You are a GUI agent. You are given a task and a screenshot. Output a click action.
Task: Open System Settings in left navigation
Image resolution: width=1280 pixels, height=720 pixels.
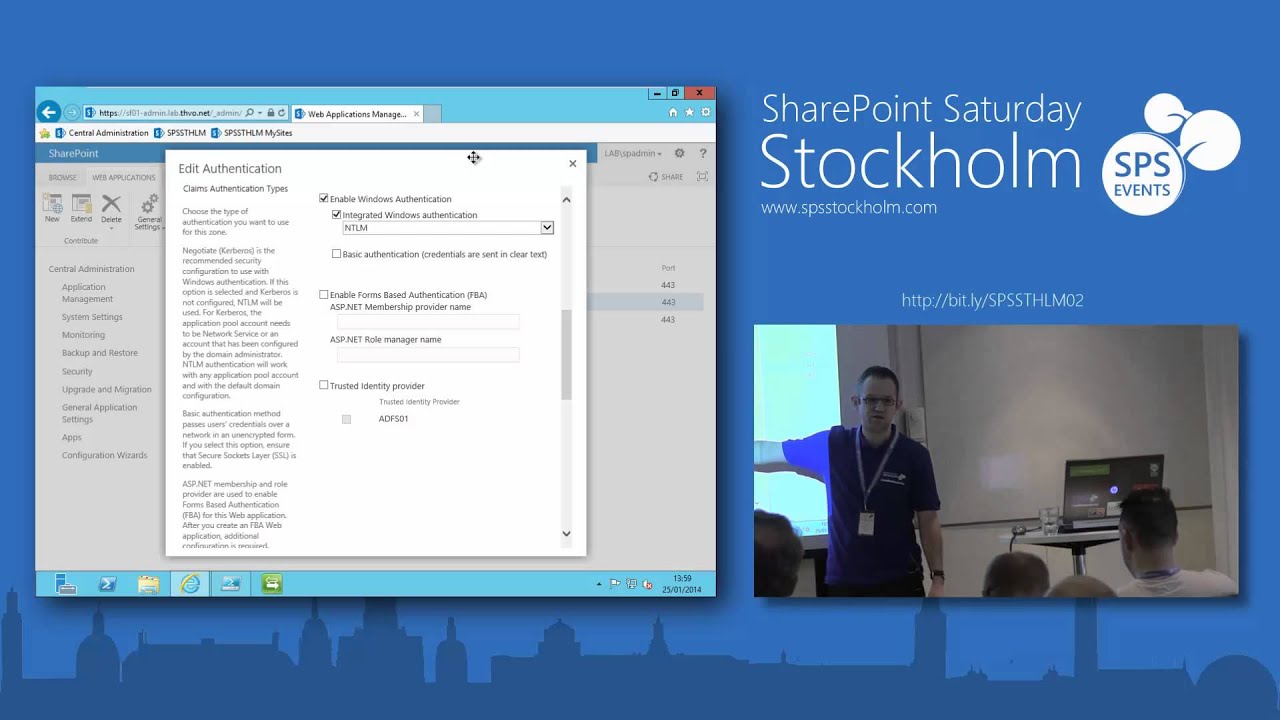(92, 317)
